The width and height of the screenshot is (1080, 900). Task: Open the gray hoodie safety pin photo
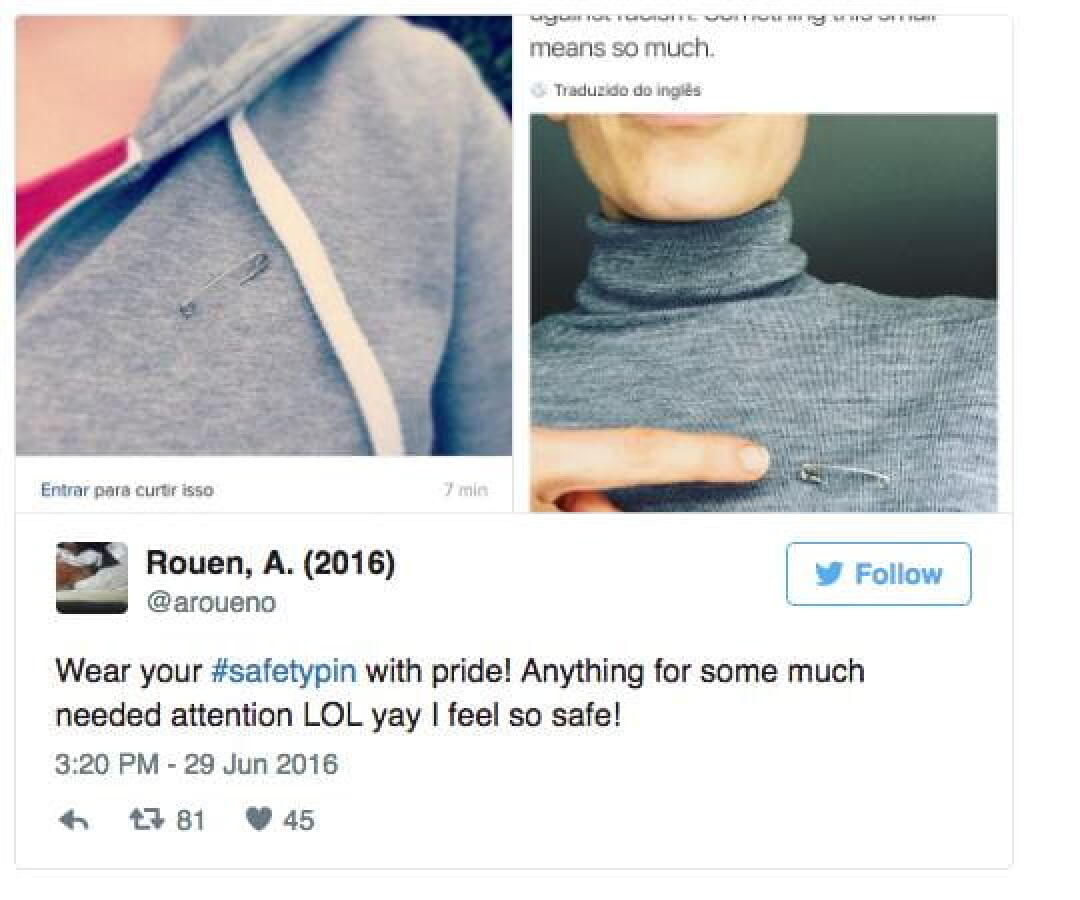tap(264, 236)
